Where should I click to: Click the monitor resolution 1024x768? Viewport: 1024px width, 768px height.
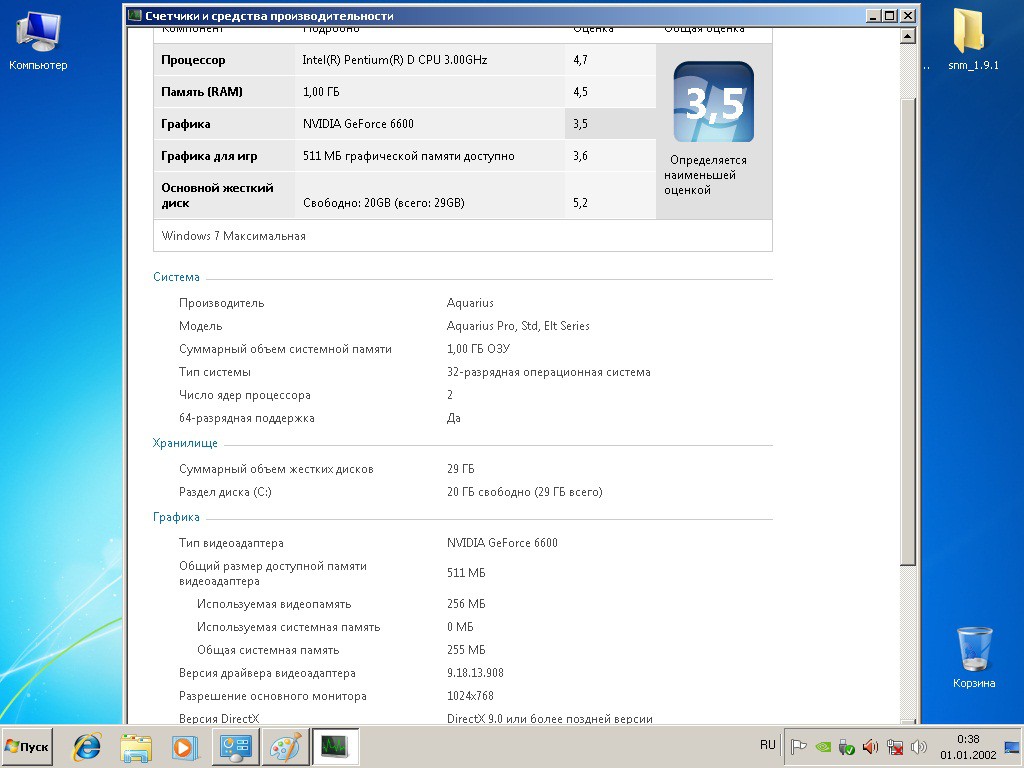470,696
